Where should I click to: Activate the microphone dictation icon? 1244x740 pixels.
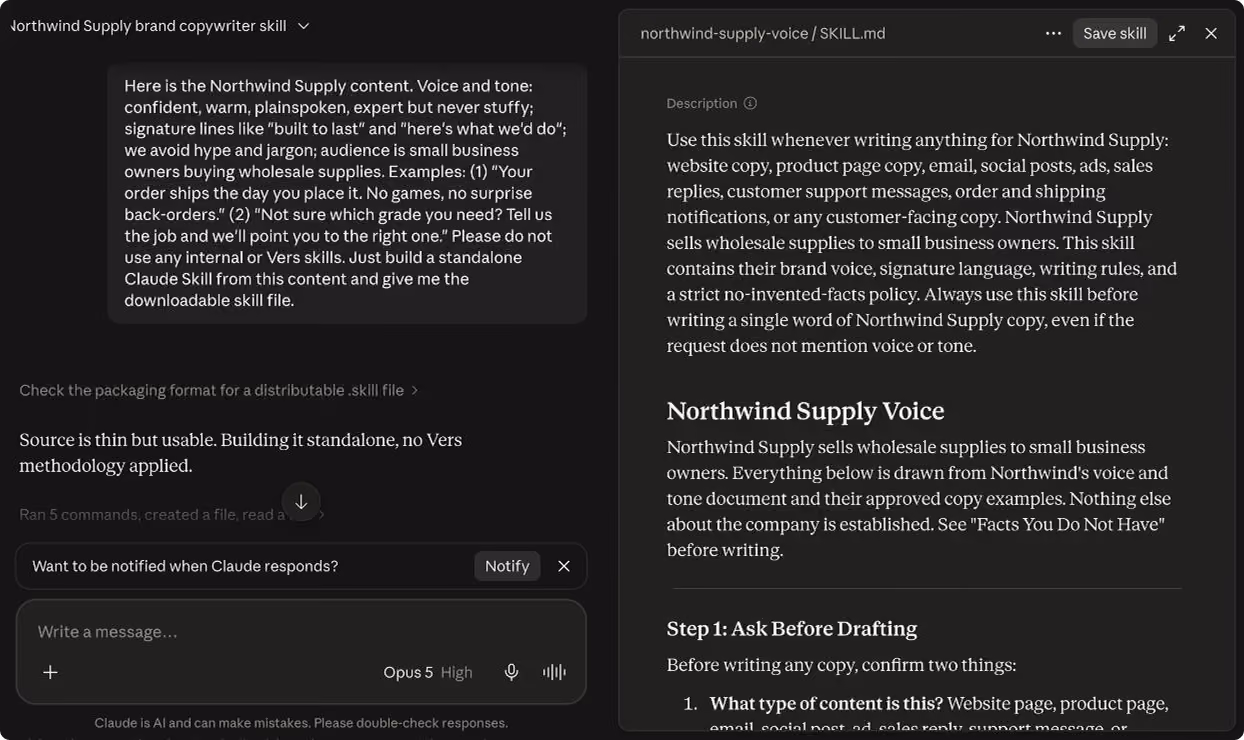click(511, 672)
